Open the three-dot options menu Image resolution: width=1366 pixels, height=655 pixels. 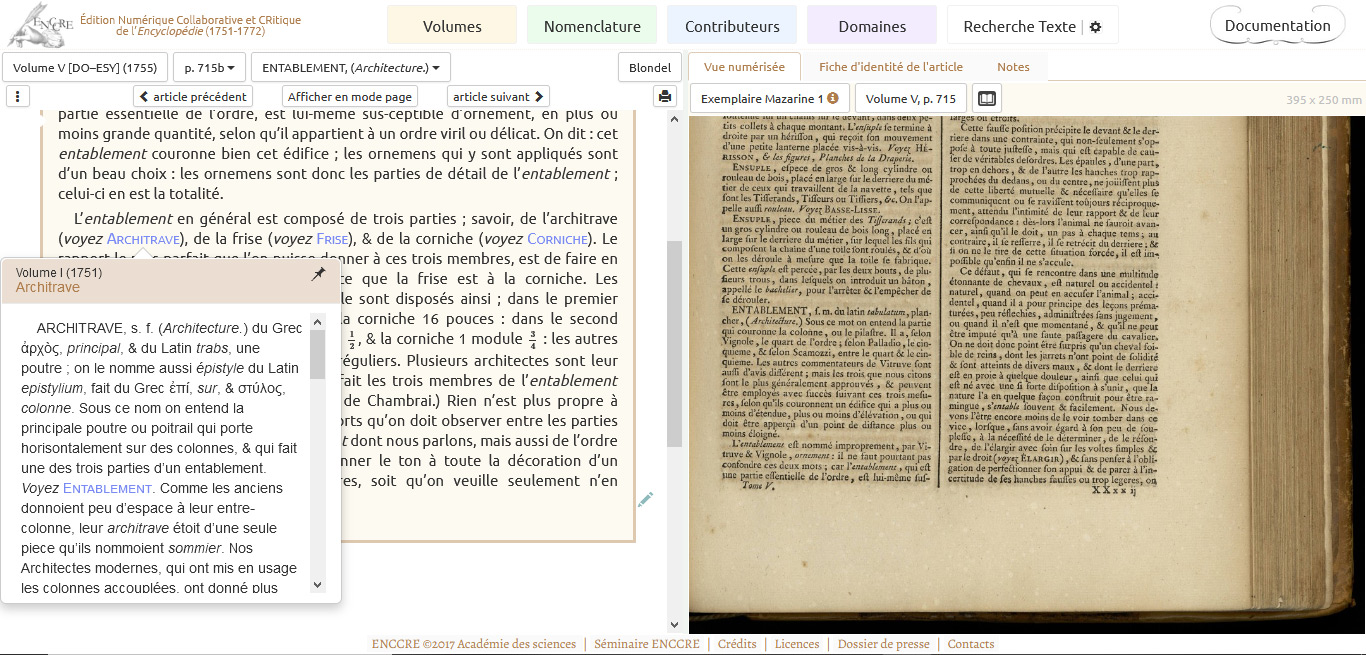click(x=18, y=97)
